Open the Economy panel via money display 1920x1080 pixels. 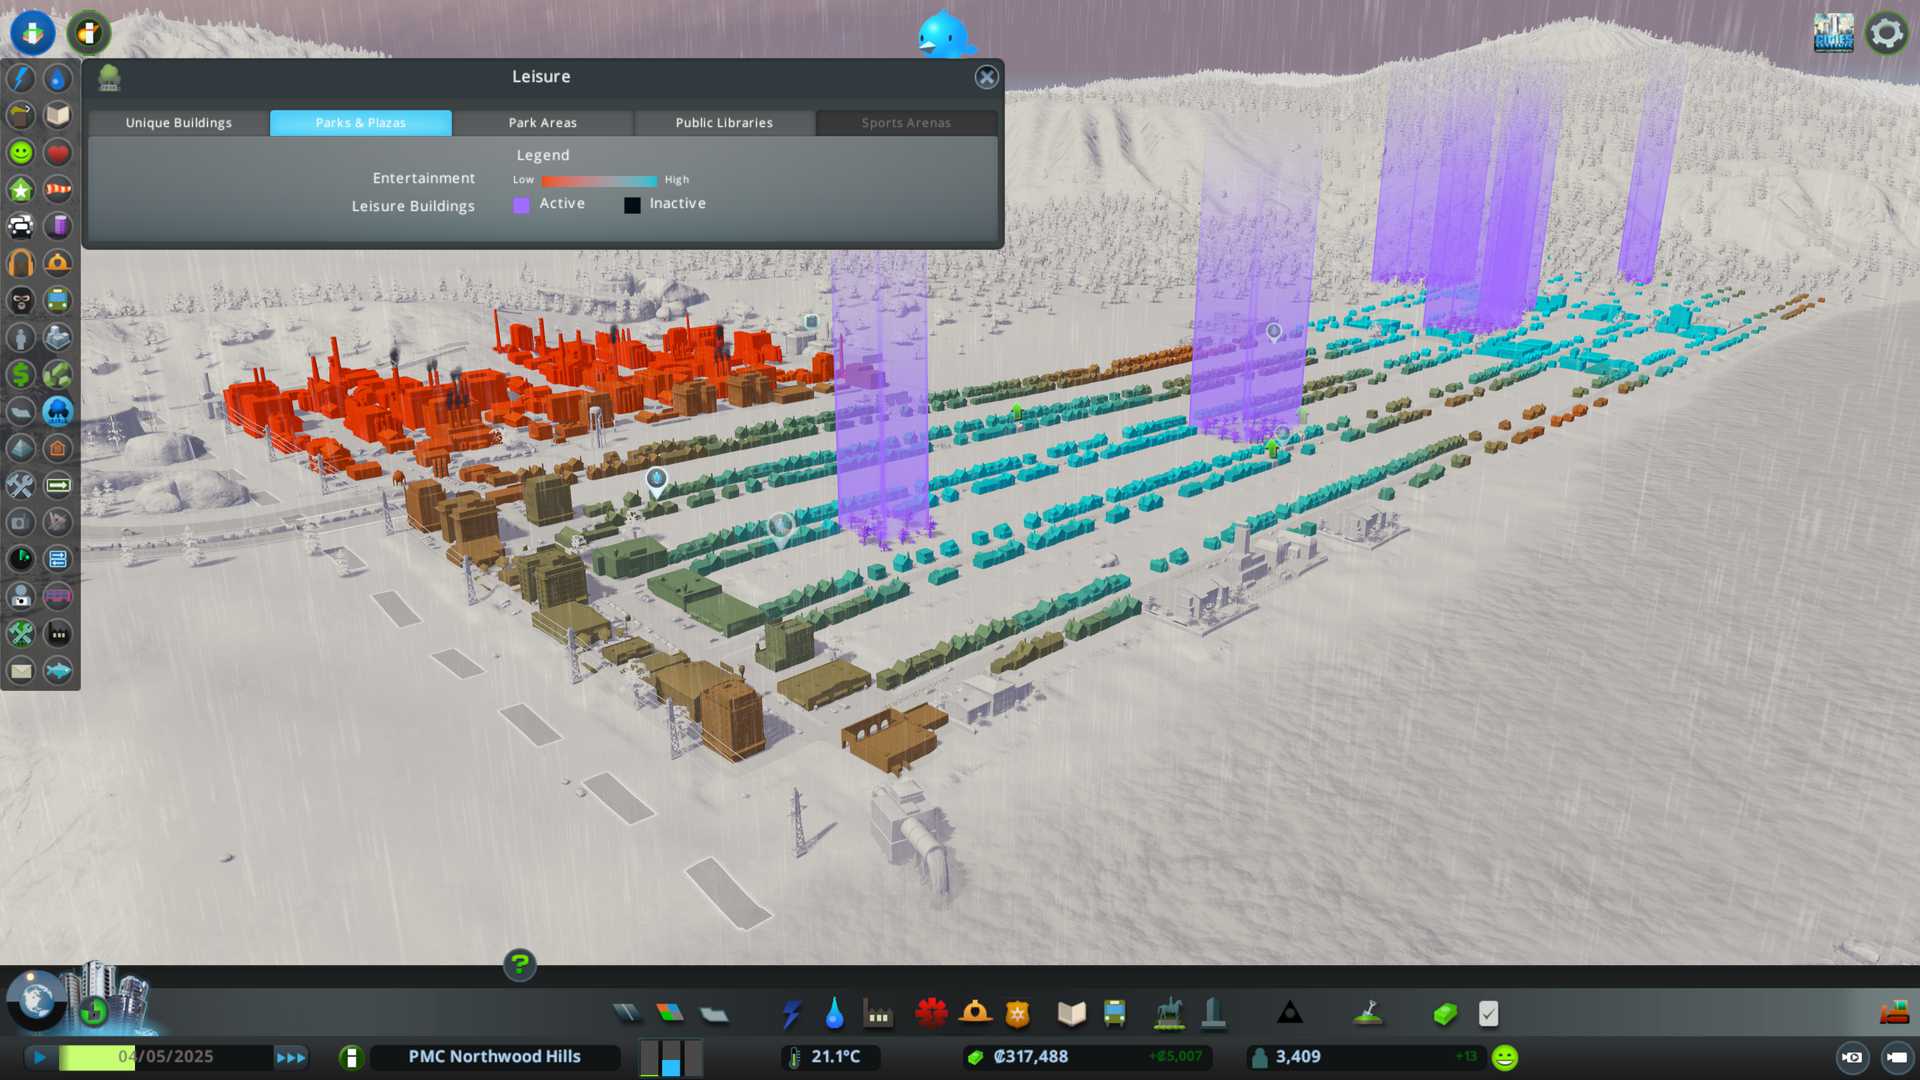(x=1030, y=1057)
